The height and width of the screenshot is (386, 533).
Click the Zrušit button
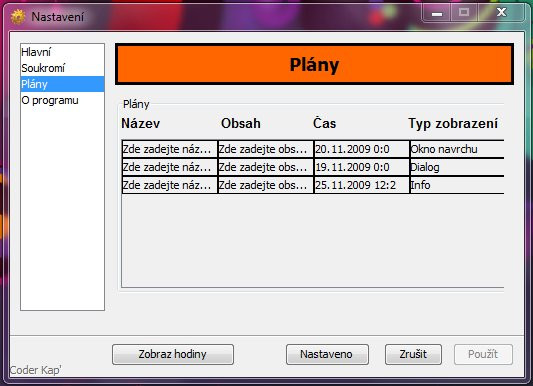413,354
